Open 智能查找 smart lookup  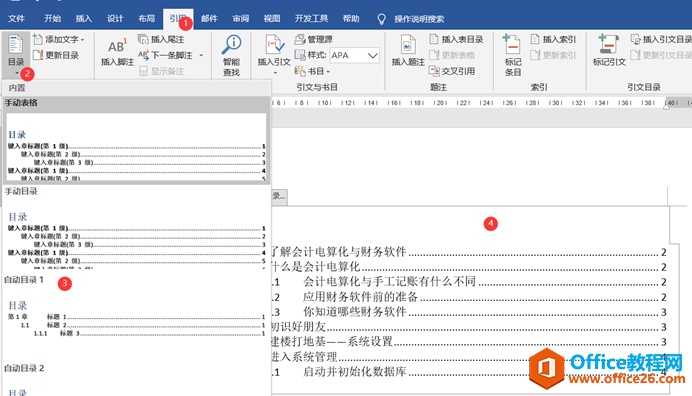(x=231, y=55)
